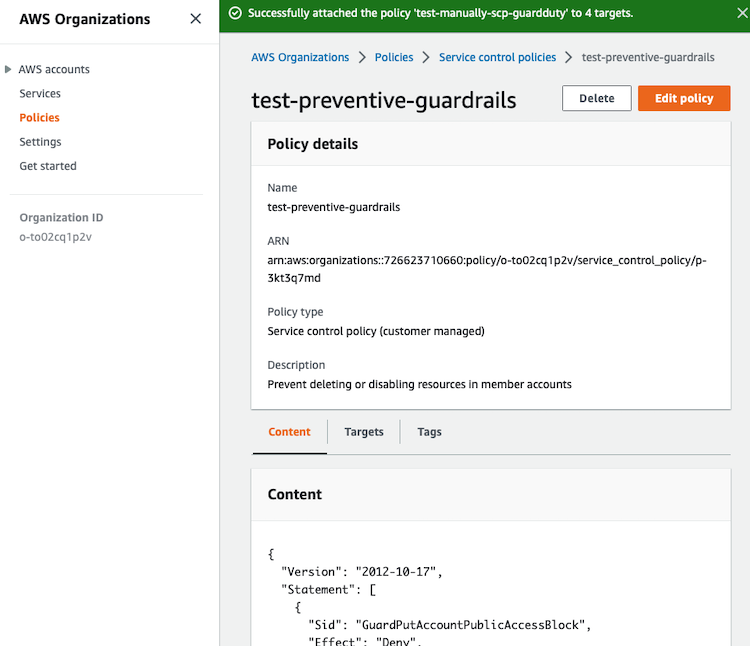Click the Policy type value text
750x646 pixels.
coord(376,331)
